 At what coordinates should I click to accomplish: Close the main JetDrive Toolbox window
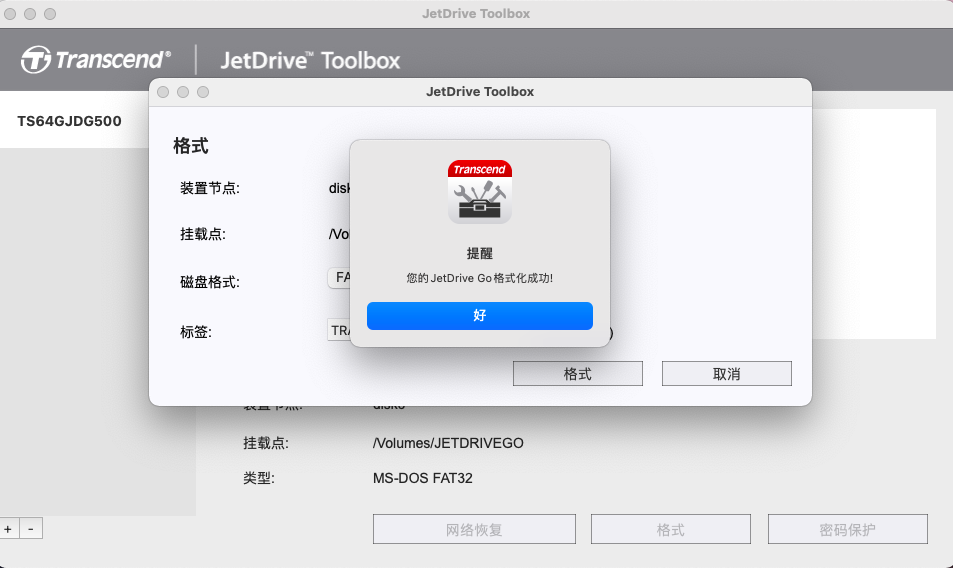click(10, 13)
